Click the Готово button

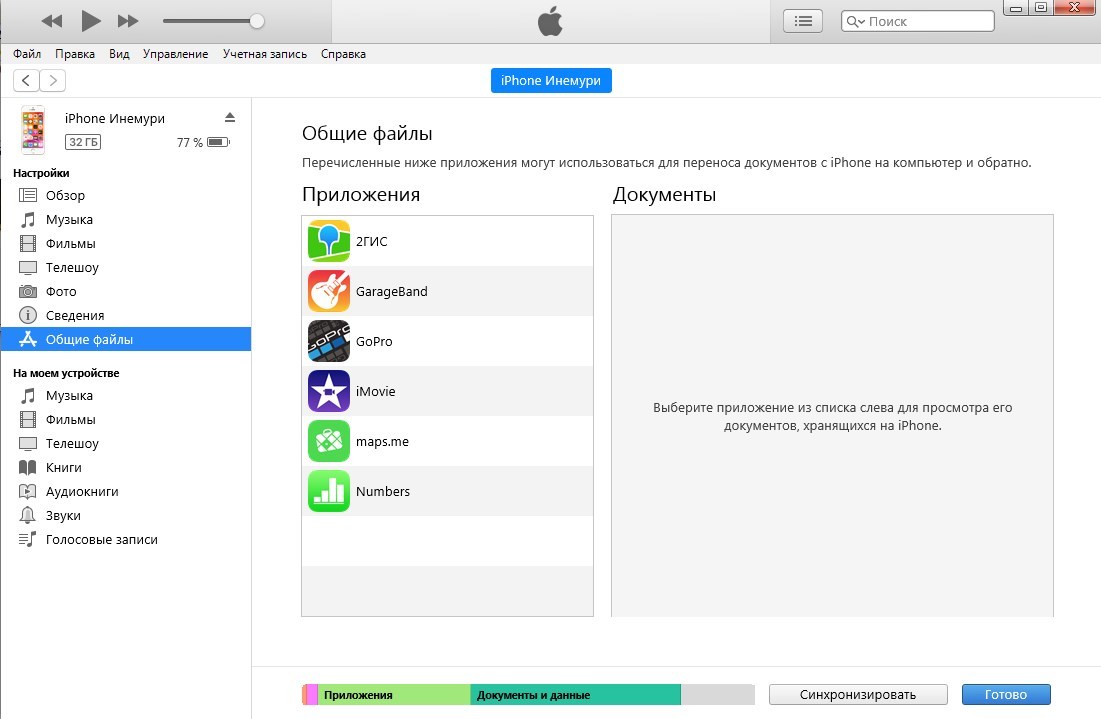click(x=1006, y=694)
